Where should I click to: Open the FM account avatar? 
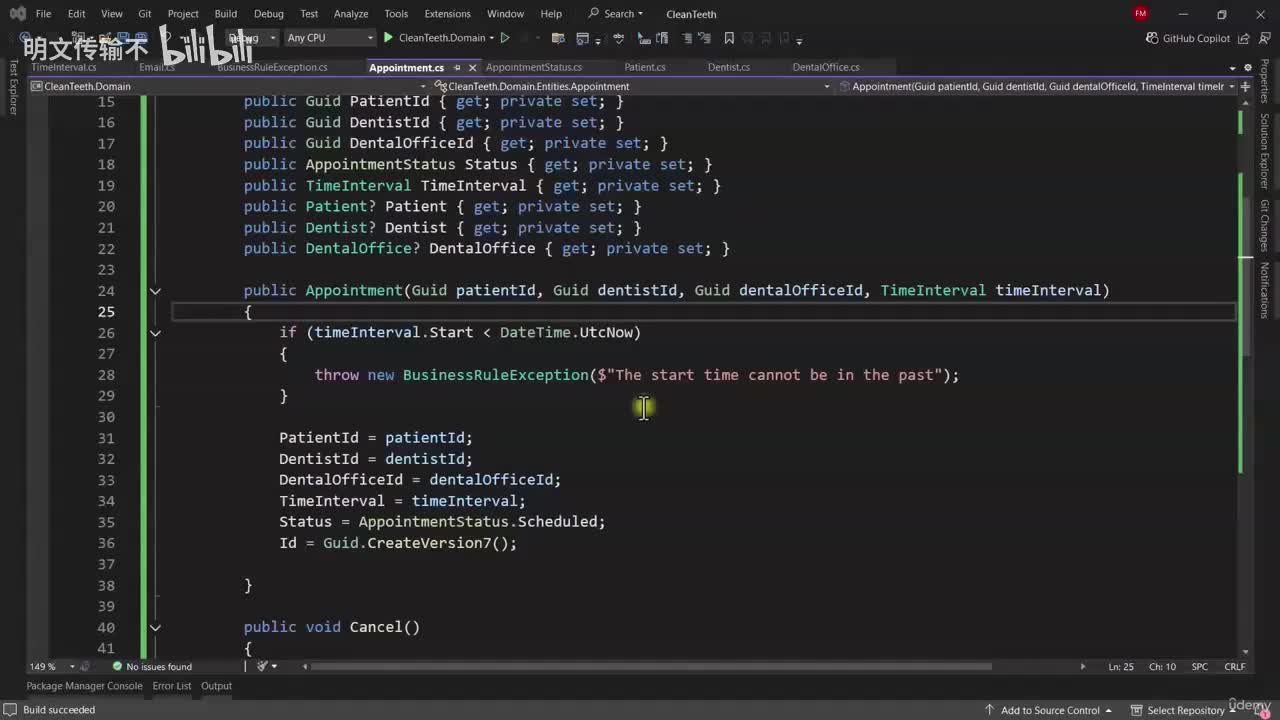point(1141,14)
